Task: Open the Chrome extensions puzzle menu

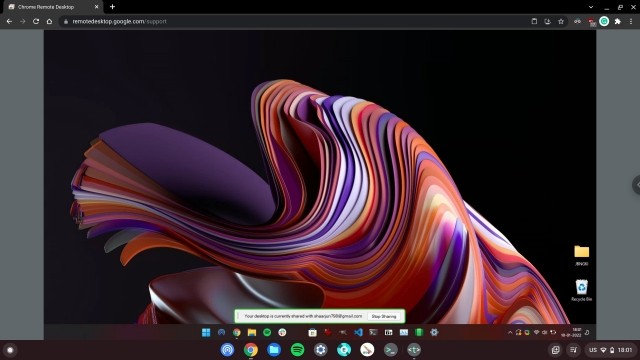Action: pyautogui.click(x=618, y=21)
